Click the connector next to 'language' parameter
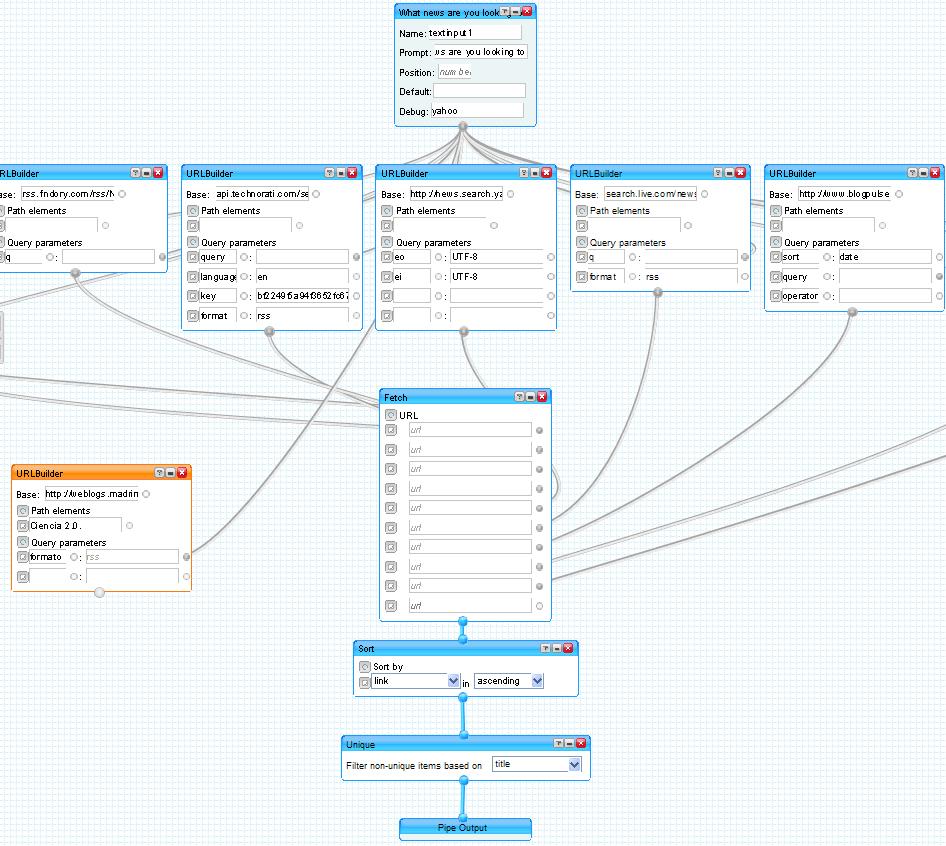This screenshot has width=946, height=846. 245,277
